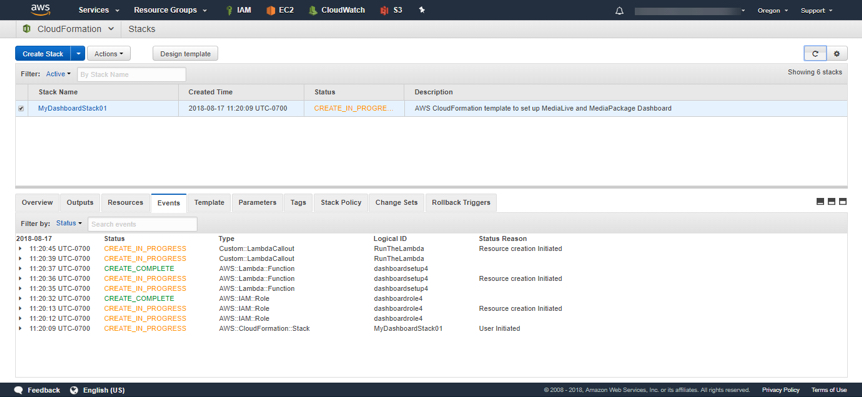Screen dimensions: 862x397
Task: Click the pin shortcuts icon
Action: point(422,10)
